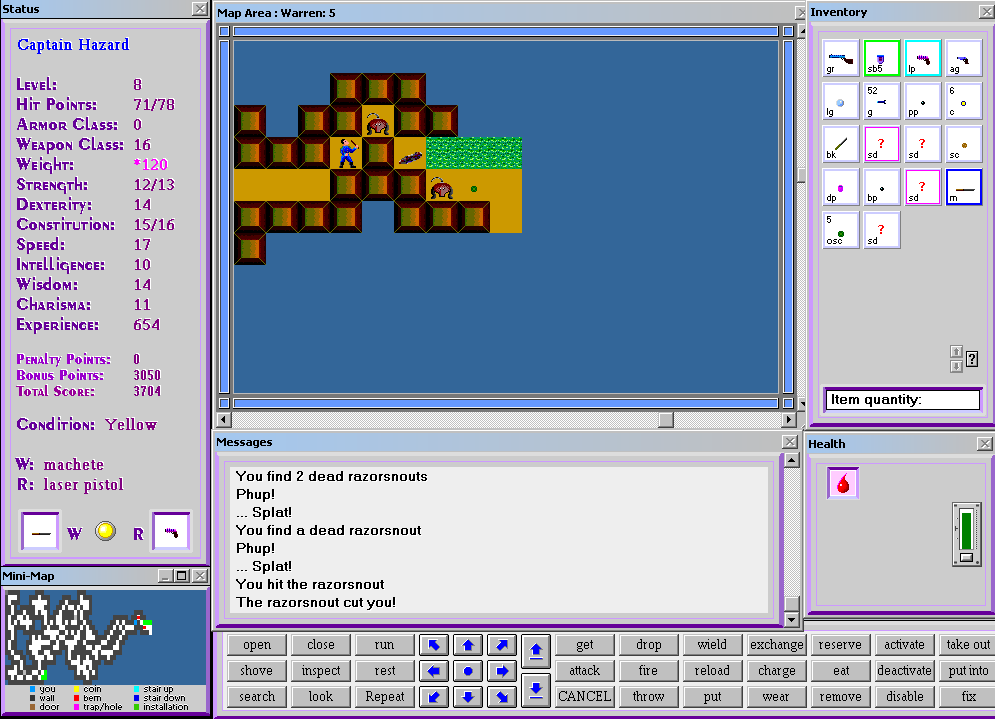Select the 'bp' item in inventory
Viewport: 995px width, 719px height.
881,187
